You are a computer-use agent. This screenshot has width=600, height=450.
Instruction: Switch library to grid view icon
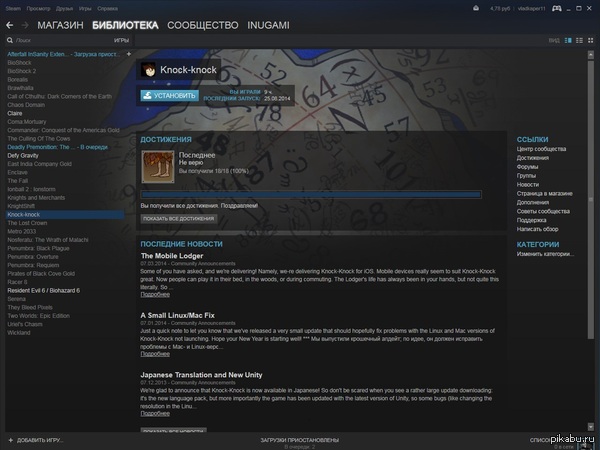pyautogui.click(x=591, y=41)
